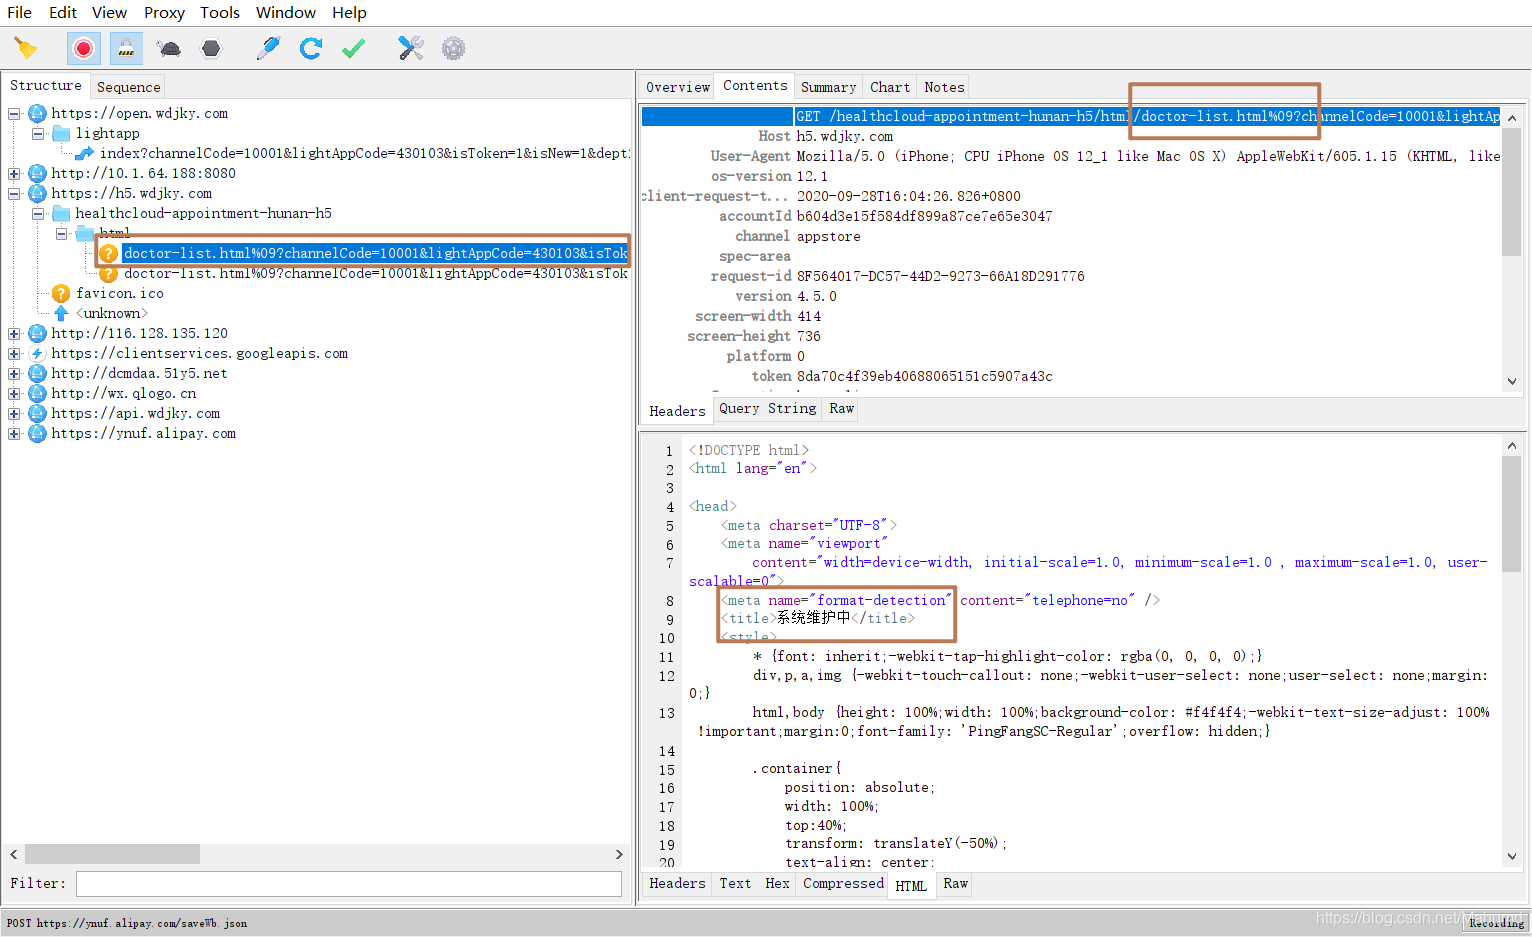The image size is (1532, 937).
Task: Toggle the hexagon Breakpoints icon
Action: pos(211,48)
